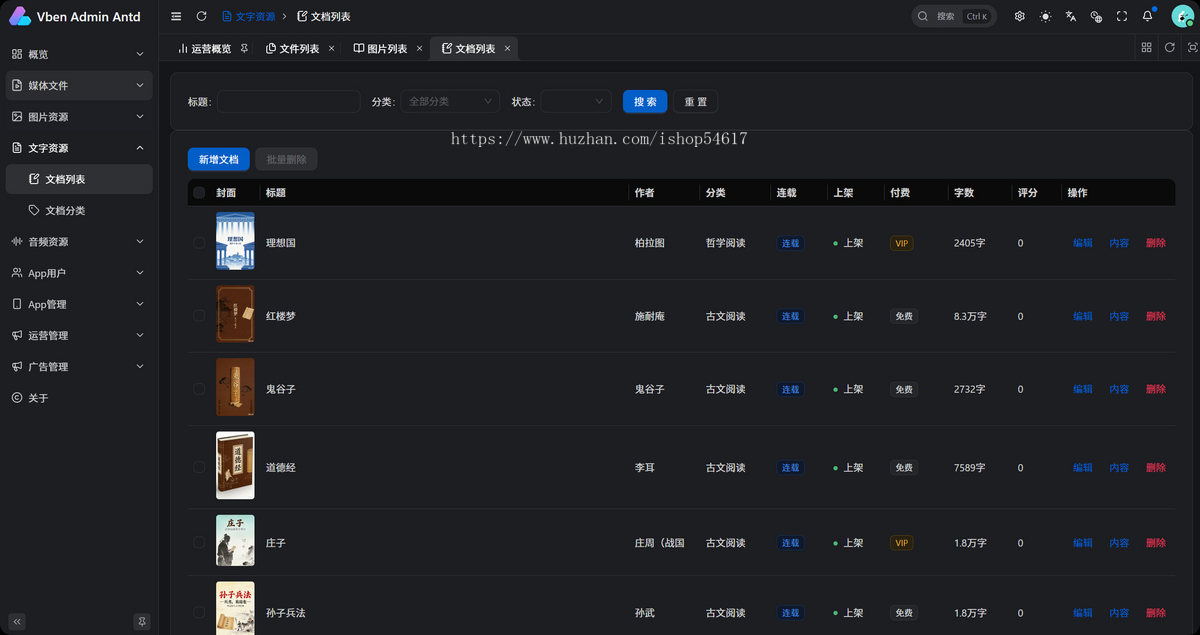Screen dimensions: 1200x635
Task: Close the 文件列表 tab
Action: point(331,48)
